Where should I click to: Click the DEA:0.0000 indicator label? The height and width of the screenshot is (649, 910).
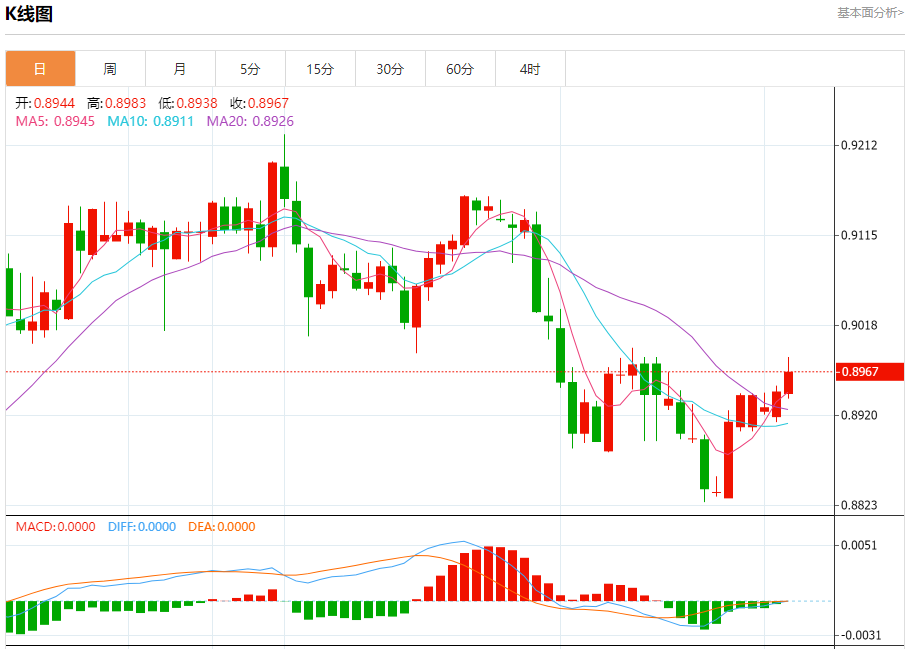coord(222,527)
